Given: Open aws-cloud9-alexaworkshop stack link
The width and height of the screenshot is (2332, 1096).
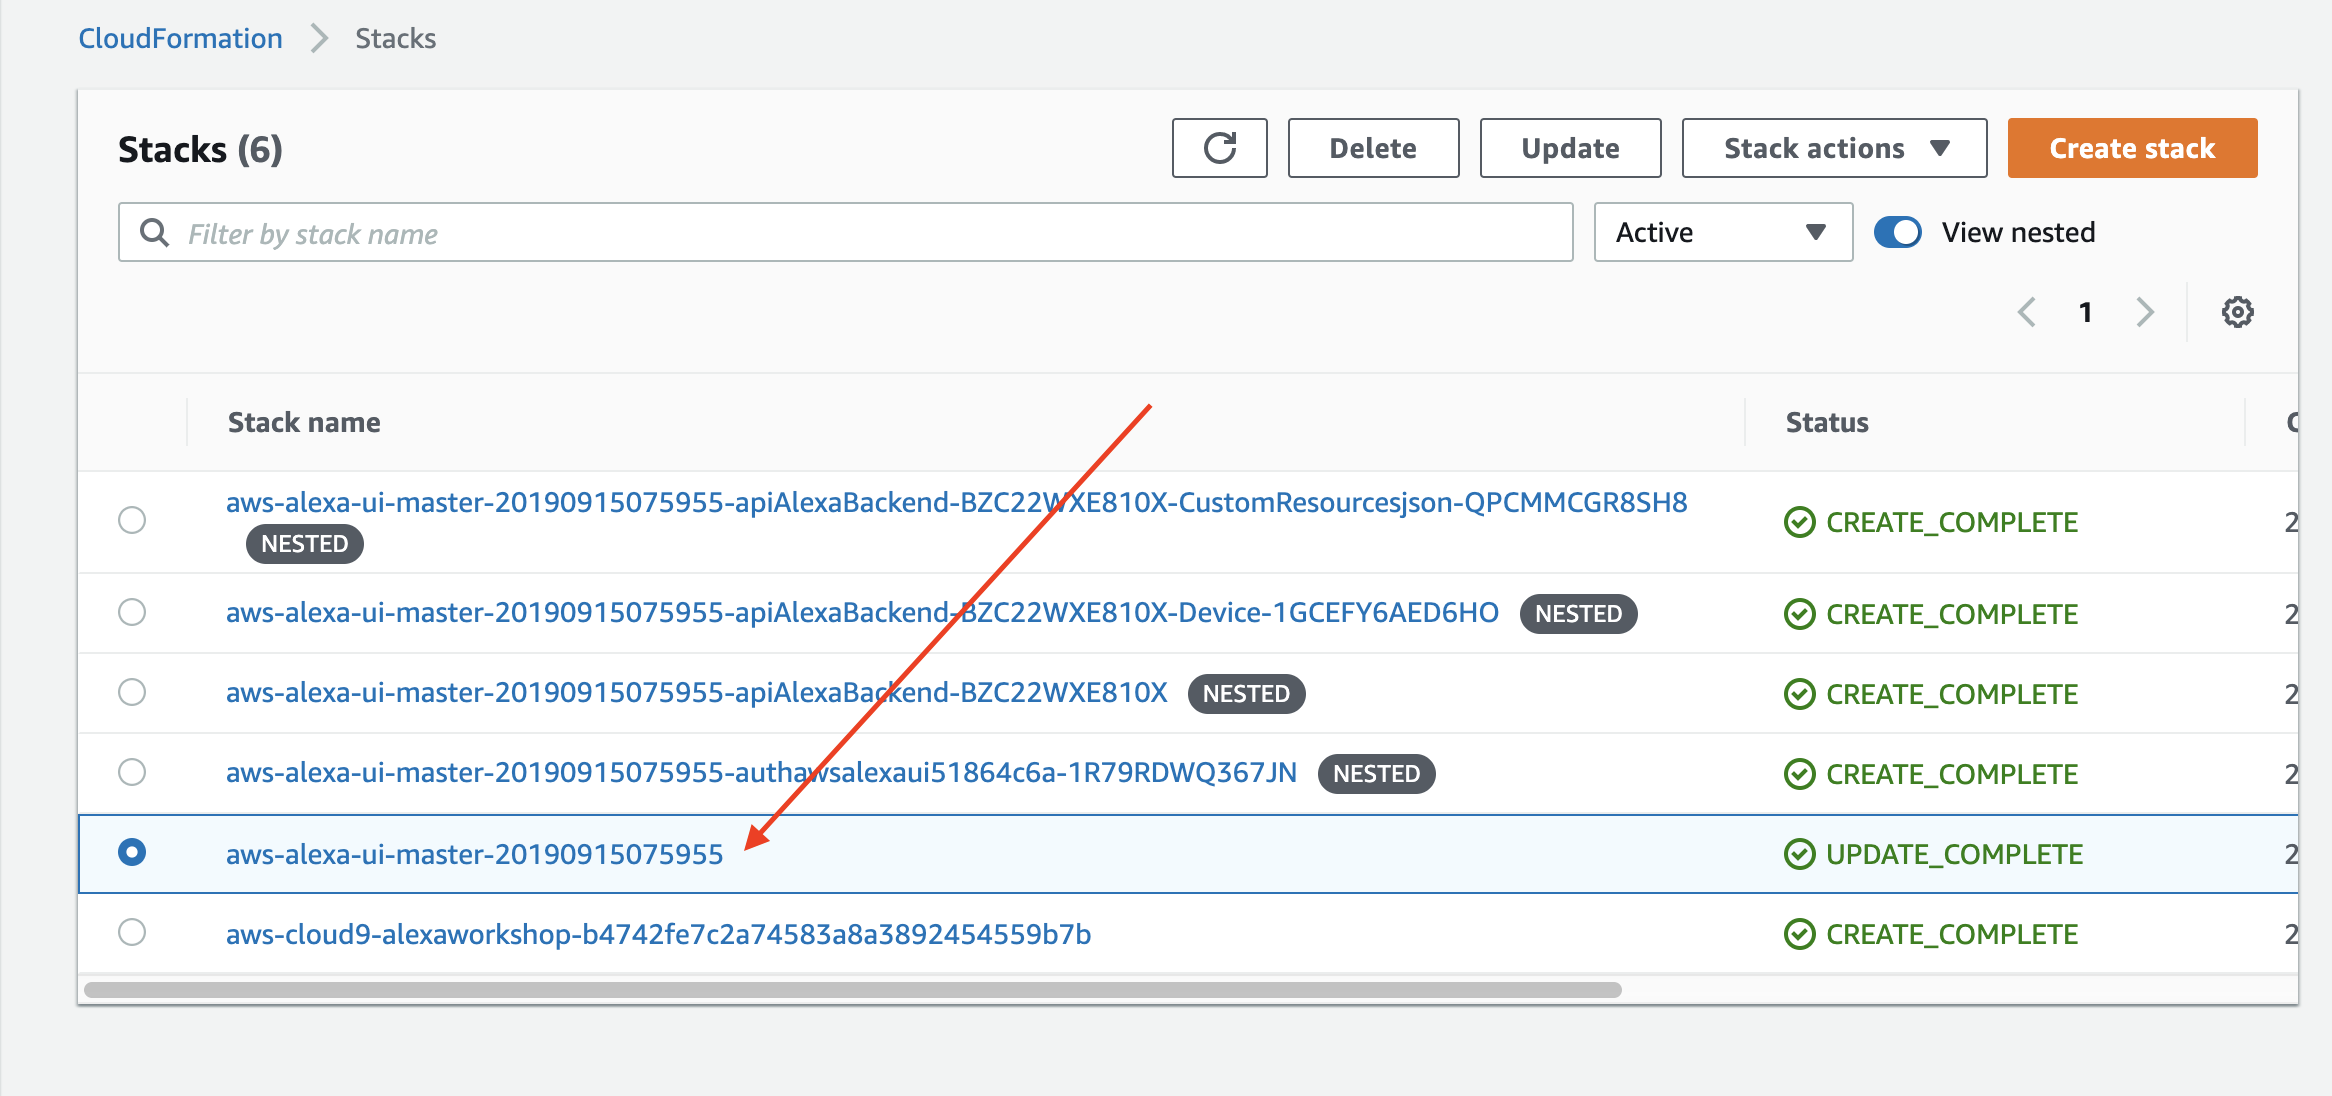Looking at the screenshot, I should (658, 934).
